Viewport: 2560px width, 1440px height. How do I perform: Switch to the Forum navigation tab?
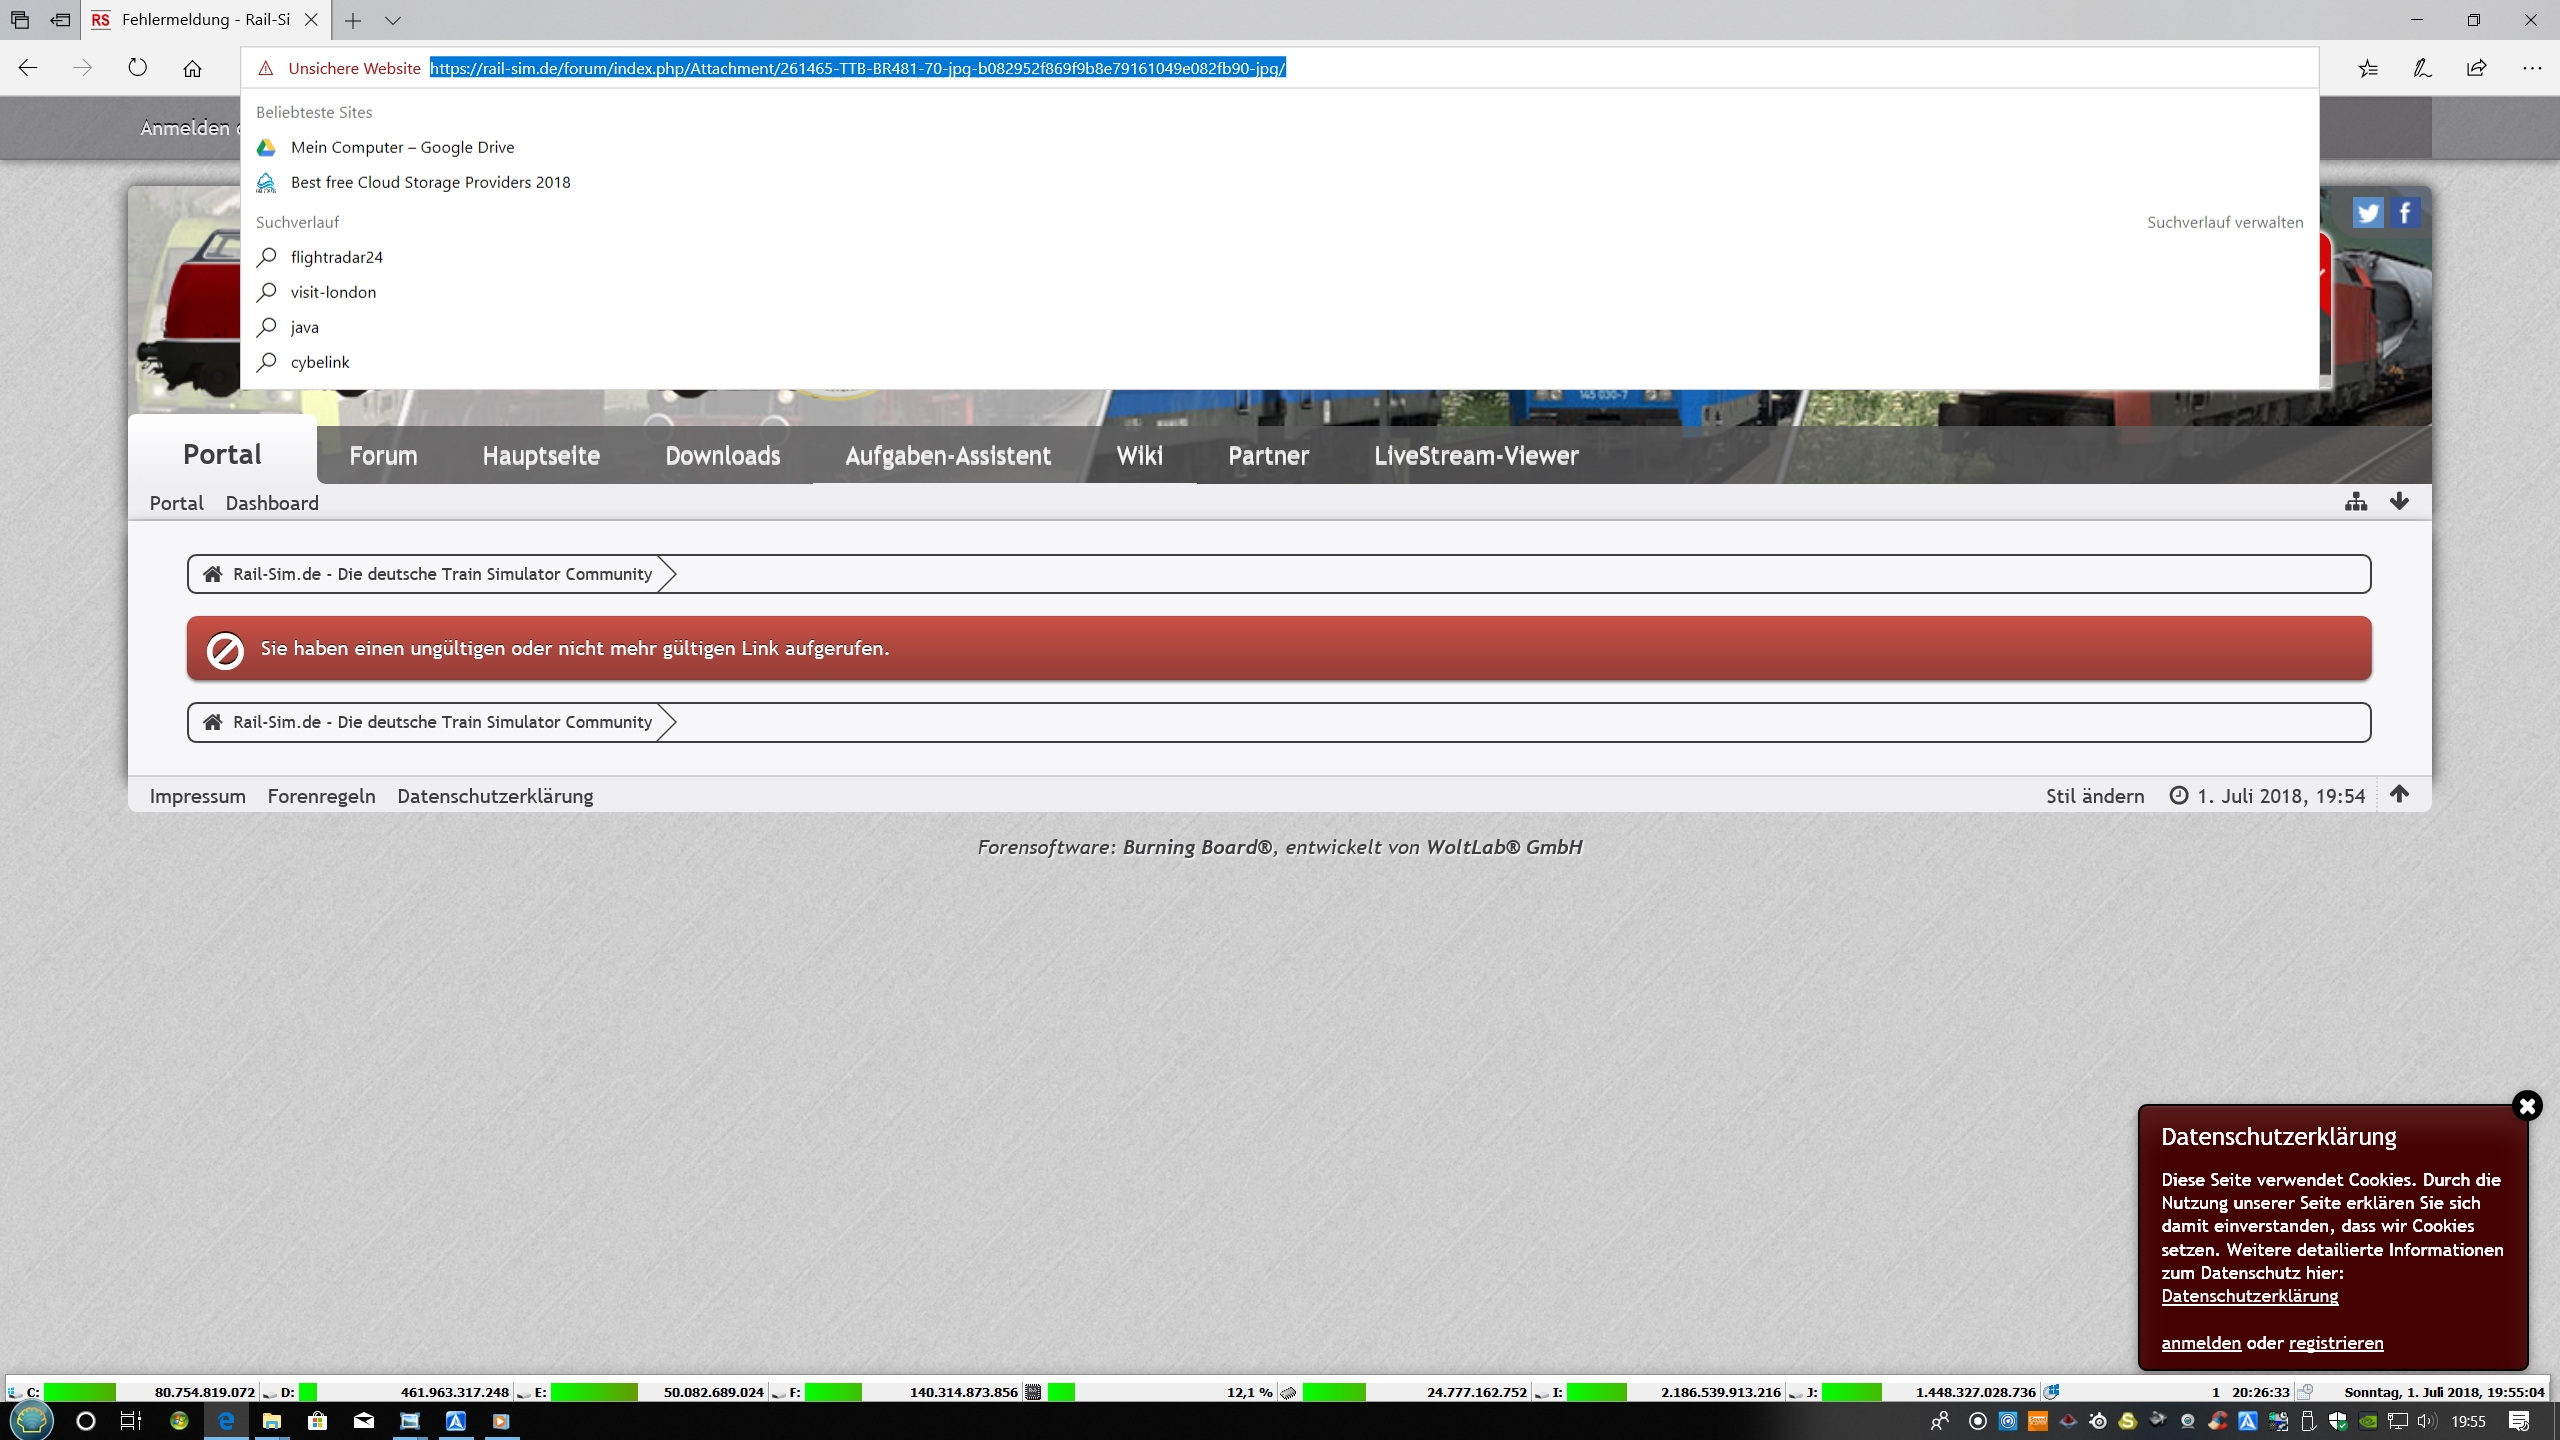[x=383, y=456]
